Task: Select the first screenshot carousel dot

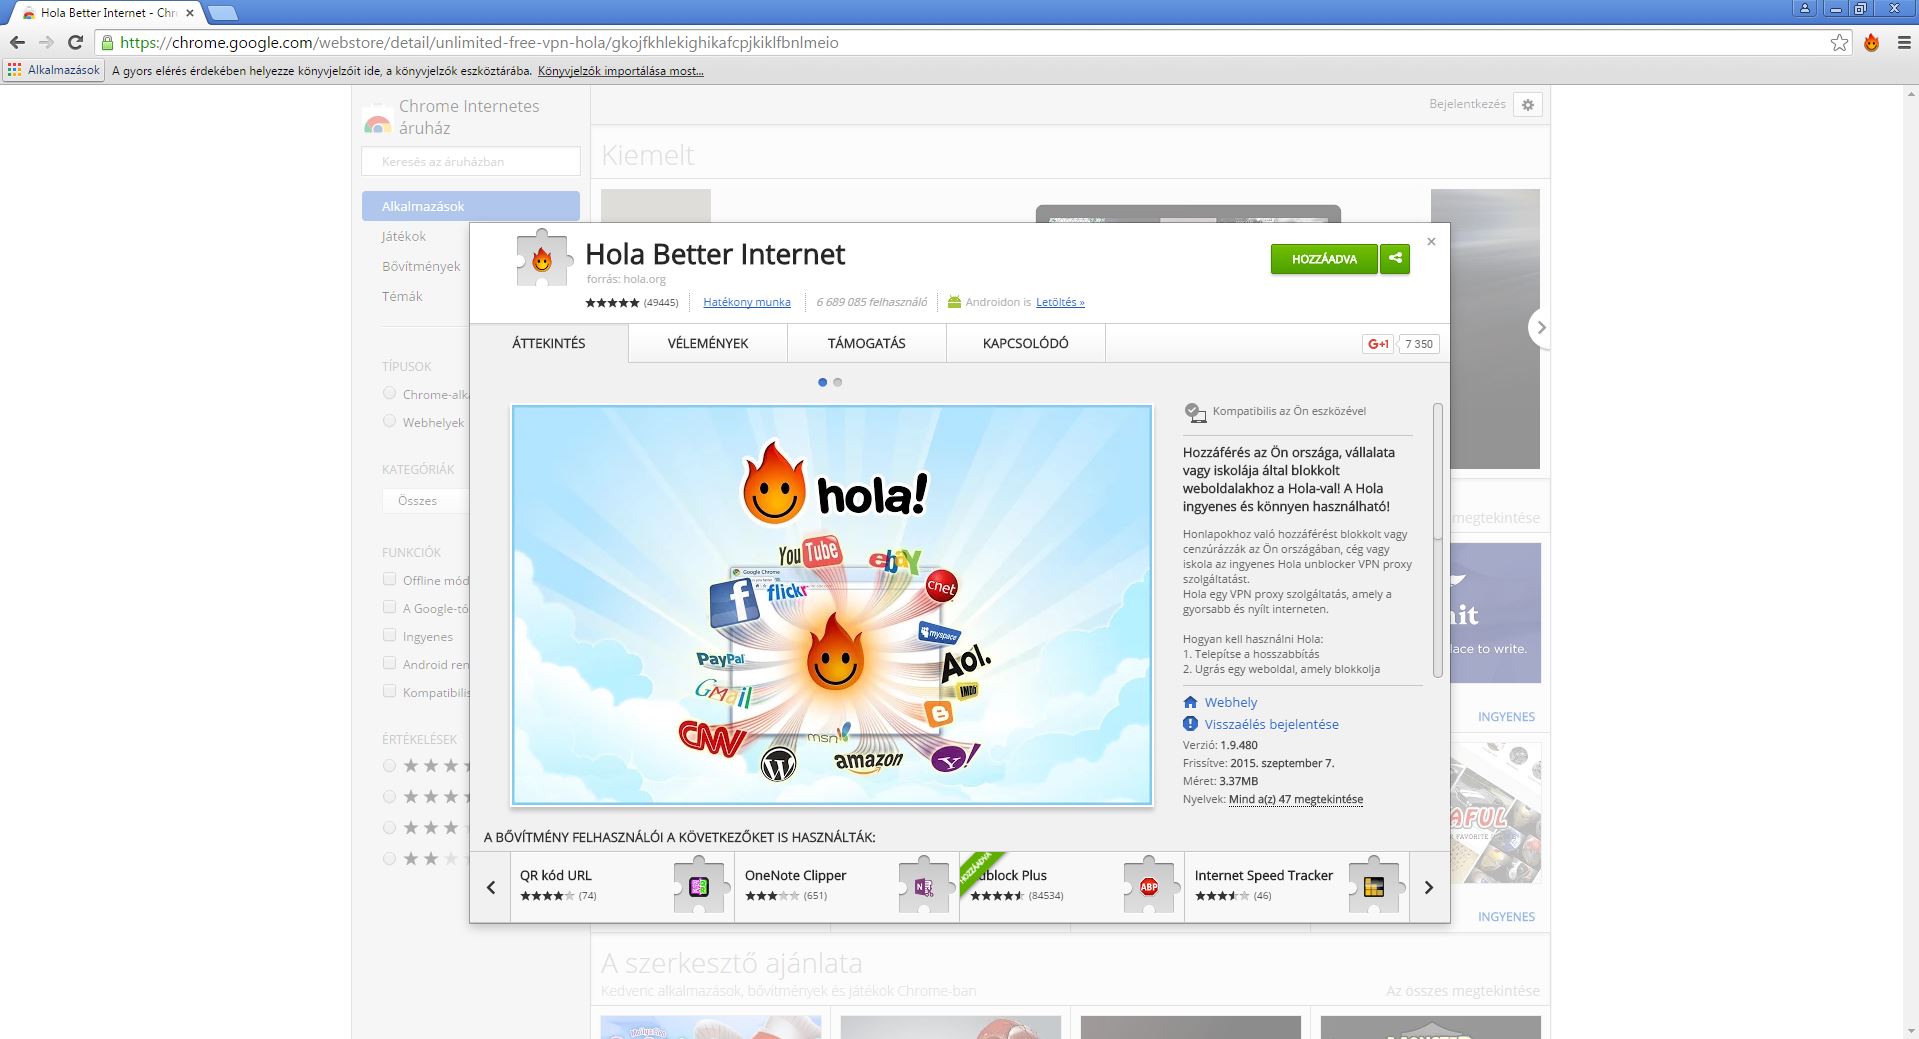Action: click(x=823, y=382)
